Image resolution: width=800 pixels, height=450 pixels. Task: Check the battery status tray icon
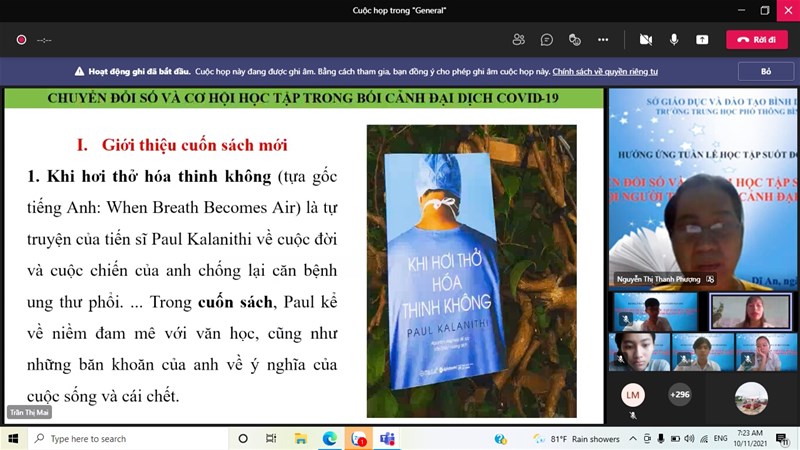[675, 439]
